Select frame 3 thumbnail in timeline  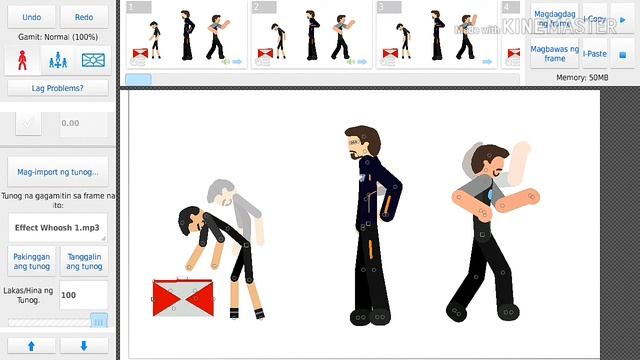(436, 34)
